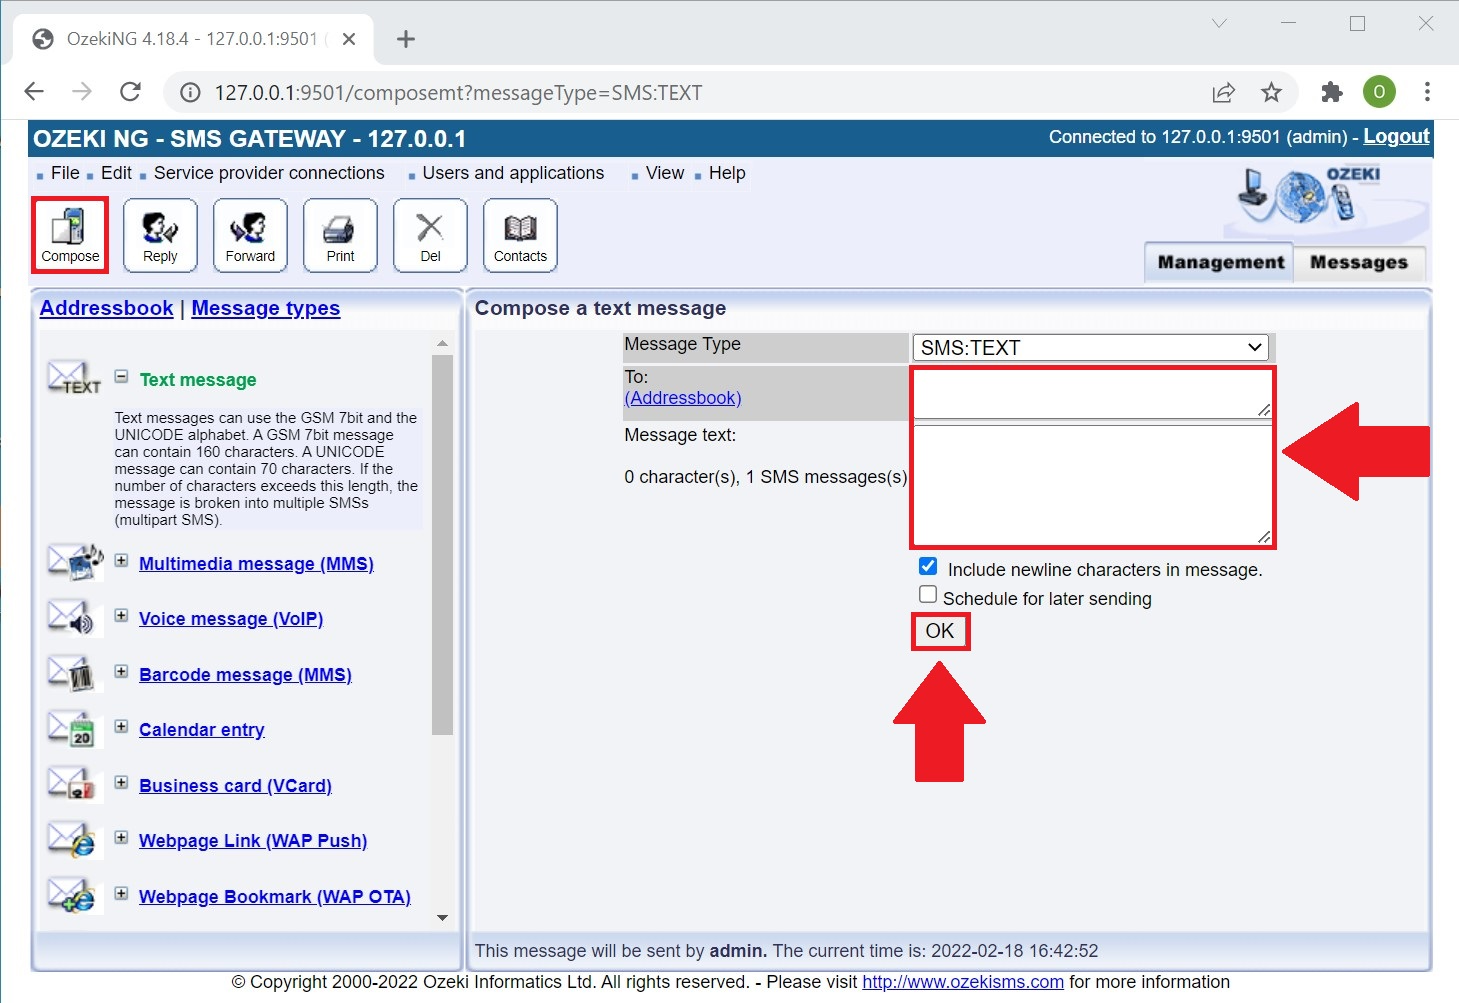Click the Compose toolbar icon
Screen dimensions: 1459x1003
tap(70, 235)
